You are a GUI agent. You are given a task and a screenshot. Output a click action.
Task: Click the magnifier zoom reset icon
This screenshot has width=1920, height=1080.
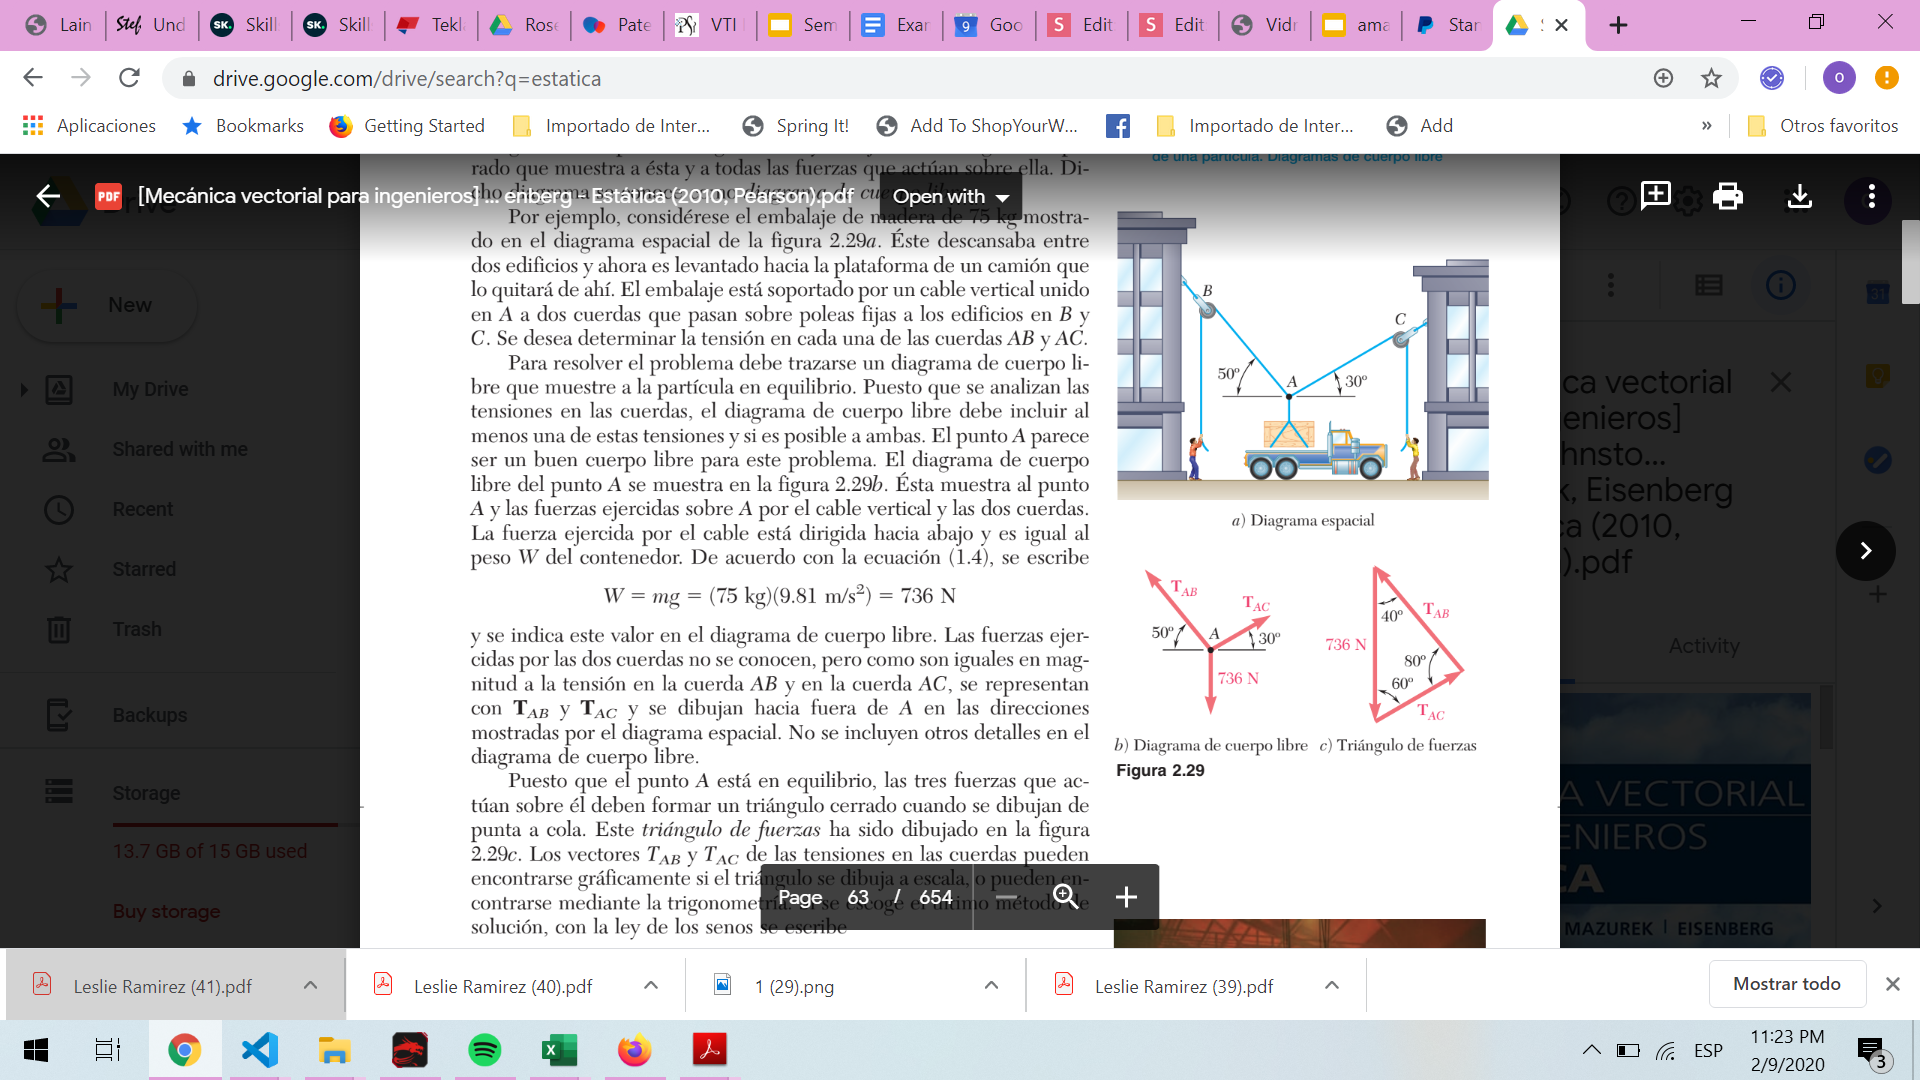[x=1065, y=897]
